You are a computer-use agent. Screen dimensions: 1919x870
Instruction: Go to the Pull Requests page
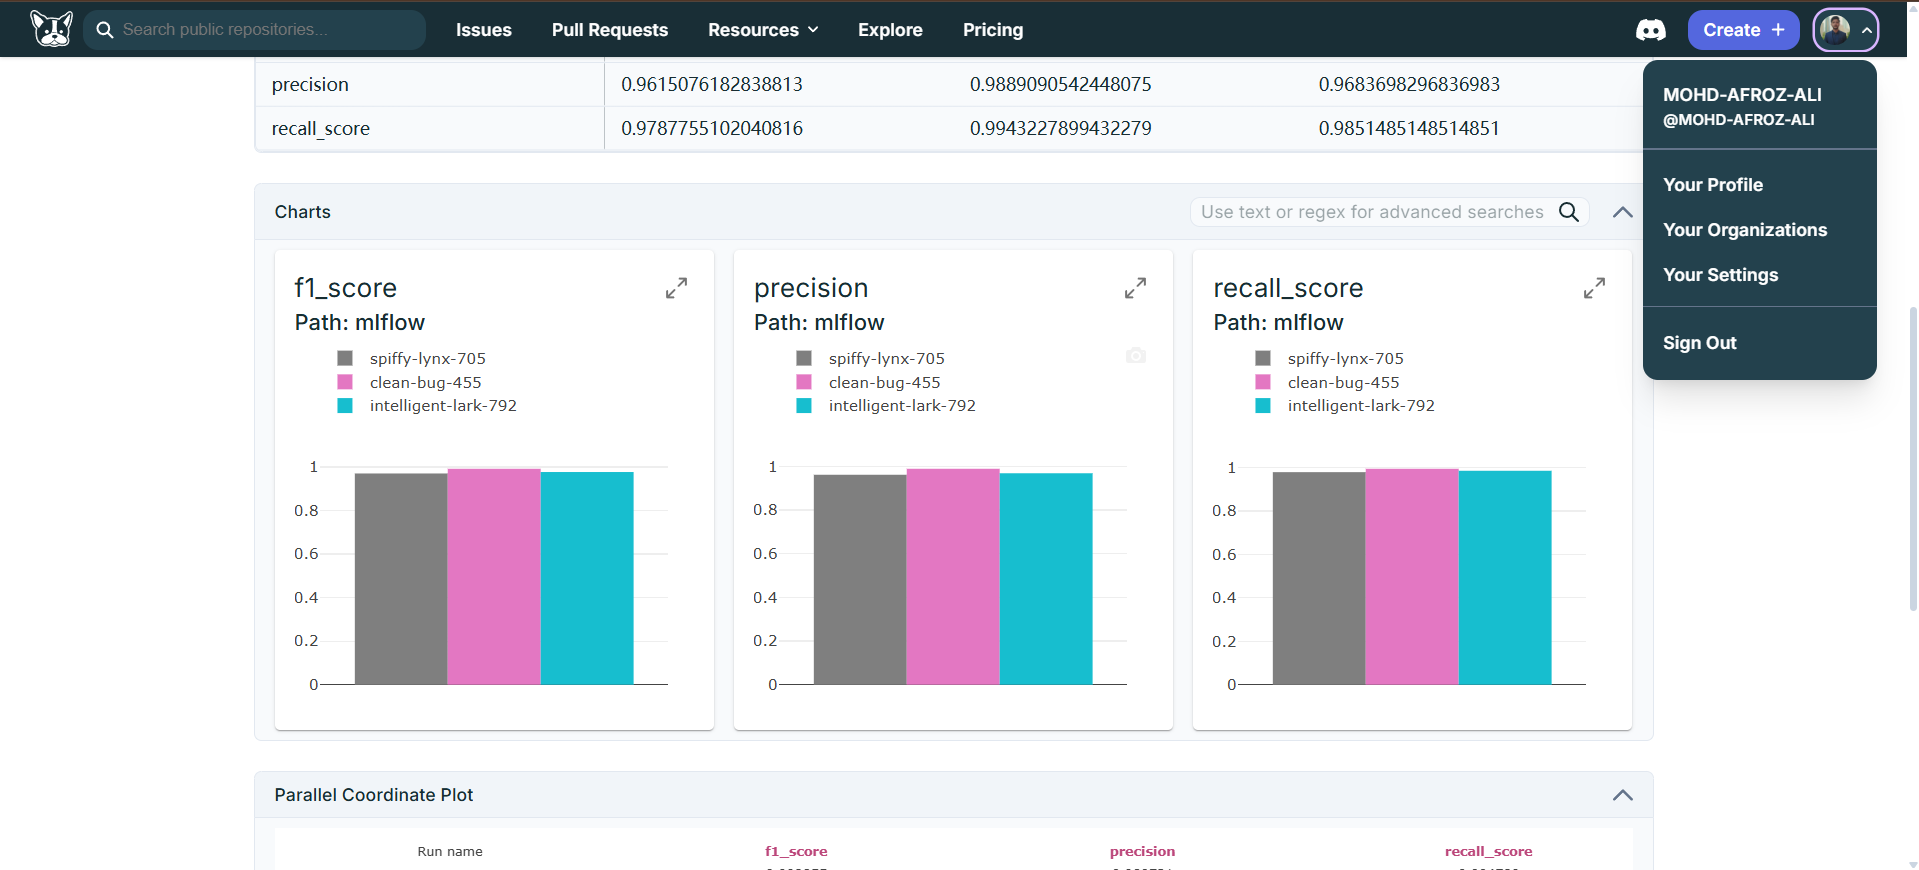point(609,30)
